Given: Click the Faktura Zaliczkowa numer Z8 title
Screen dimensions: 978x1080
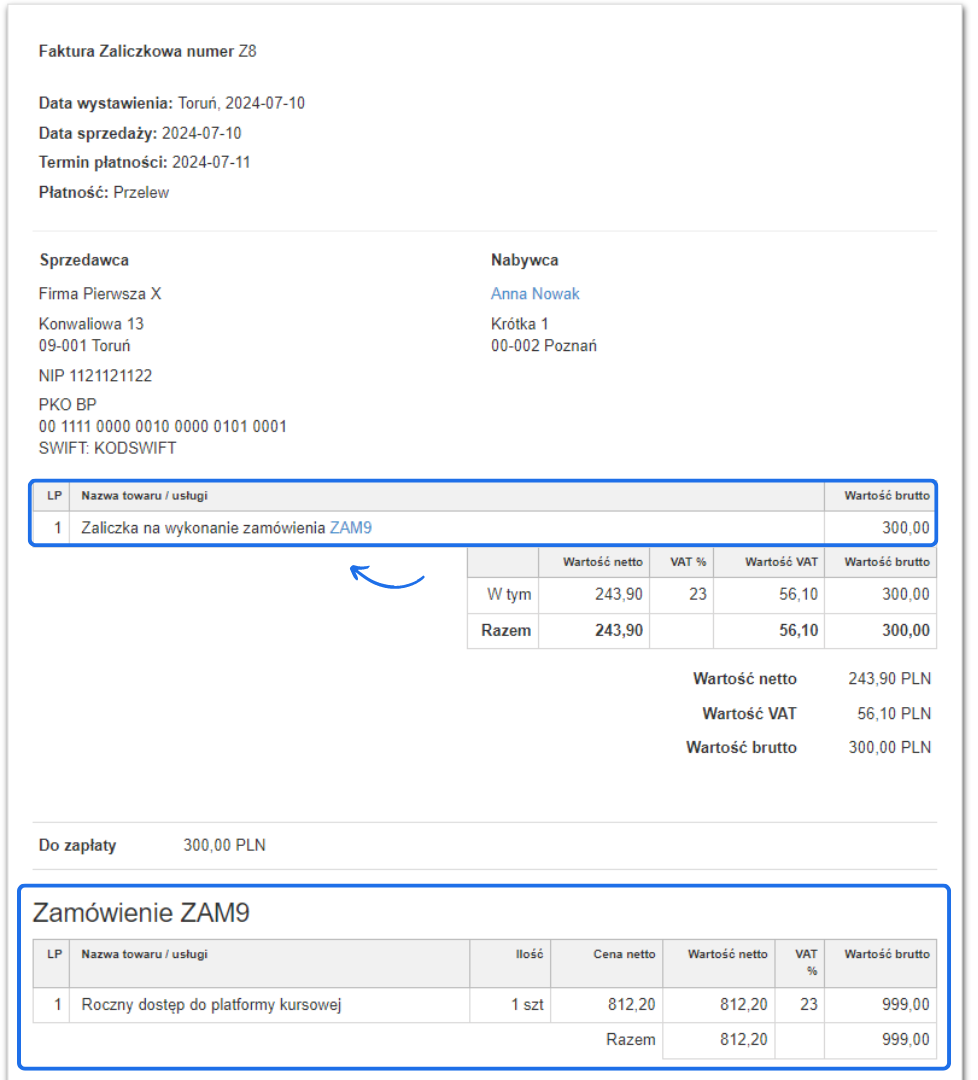Looking at the screenshot, I should pyautogui.click(x=147, y=51).
